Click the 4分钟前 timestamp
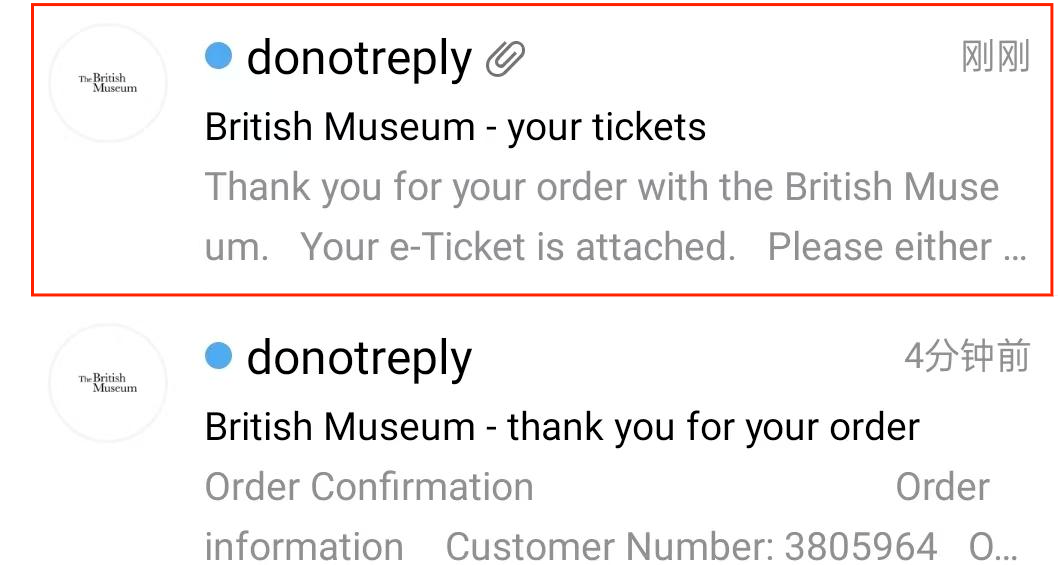Screen dimensions: 1058x565 (966, 356)
